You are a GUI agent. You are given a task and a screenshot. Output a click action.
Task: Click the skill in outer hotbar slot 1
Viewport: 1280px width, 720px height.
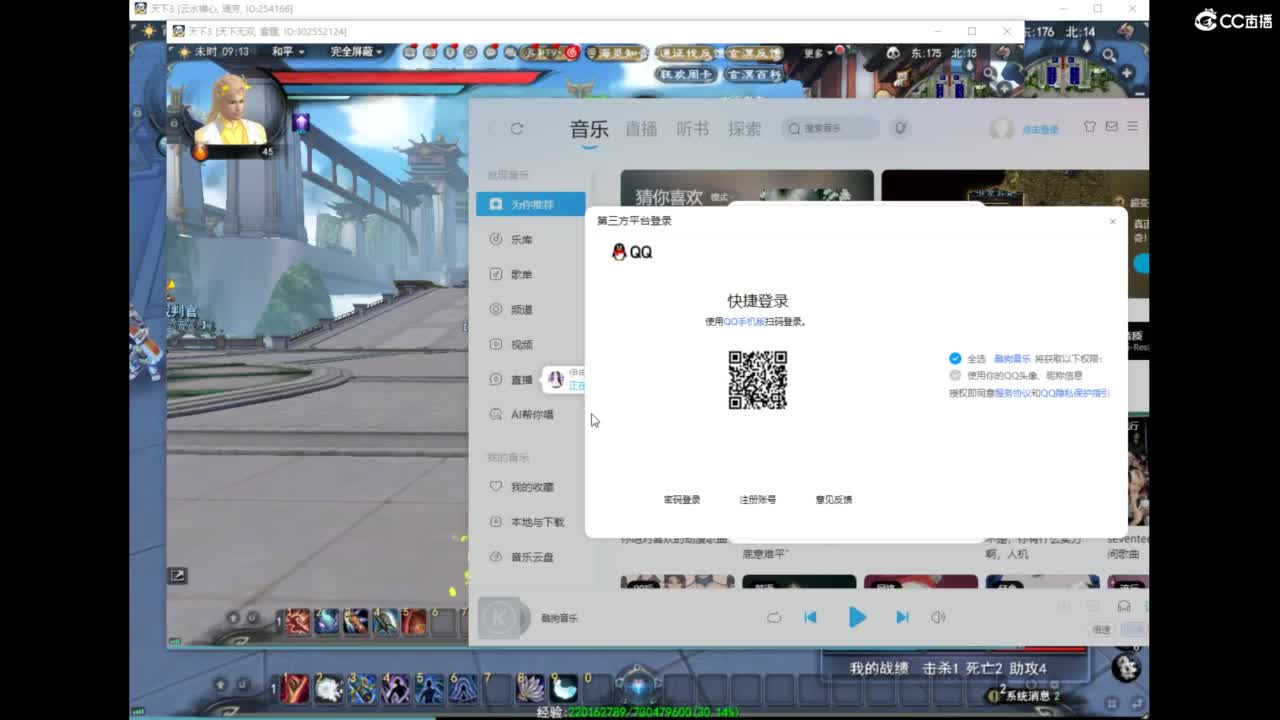[294, 688]
